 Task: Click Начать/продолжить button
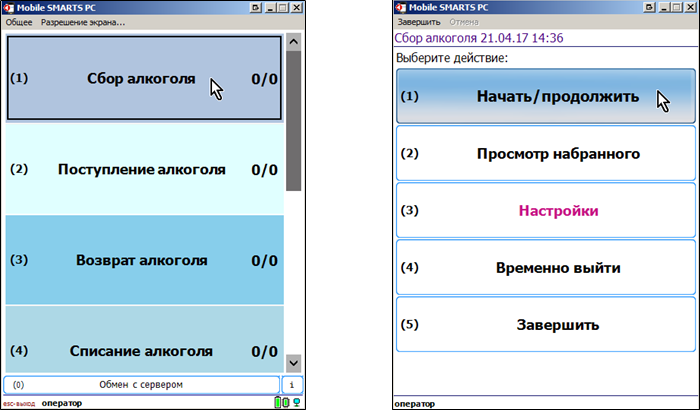click(x=546, y=96)
